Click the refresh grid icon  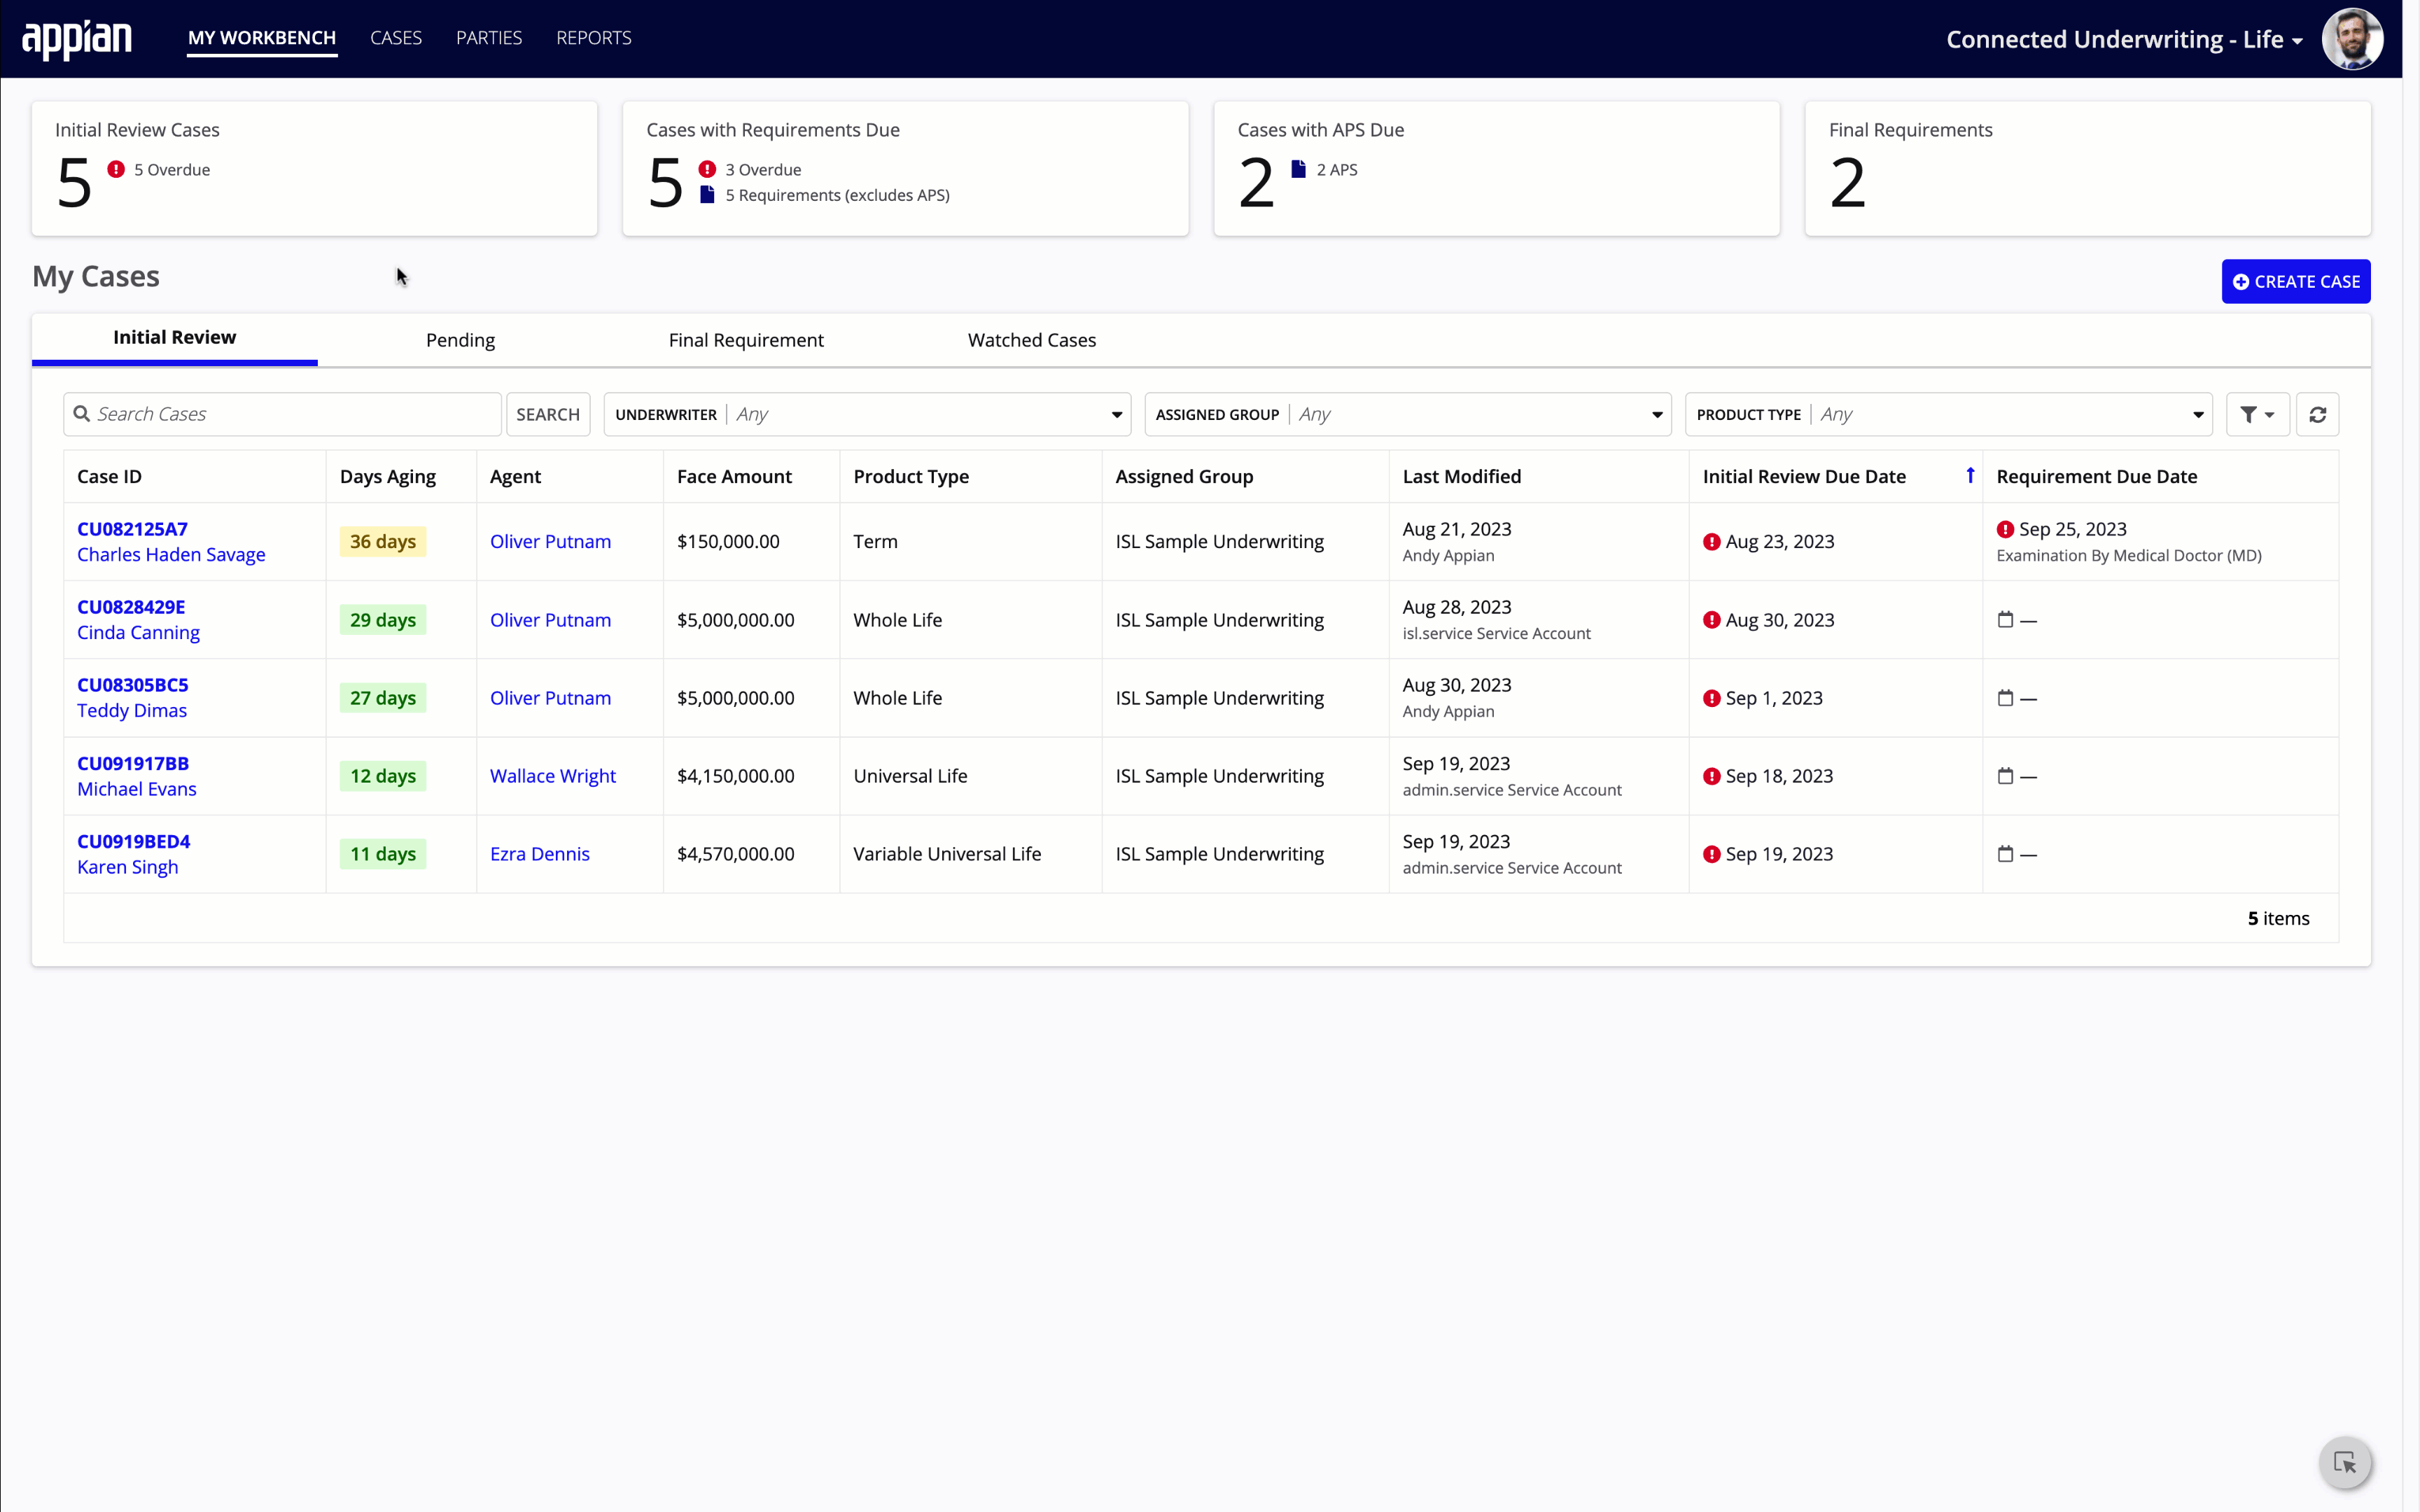click(x=2317, y=414)
